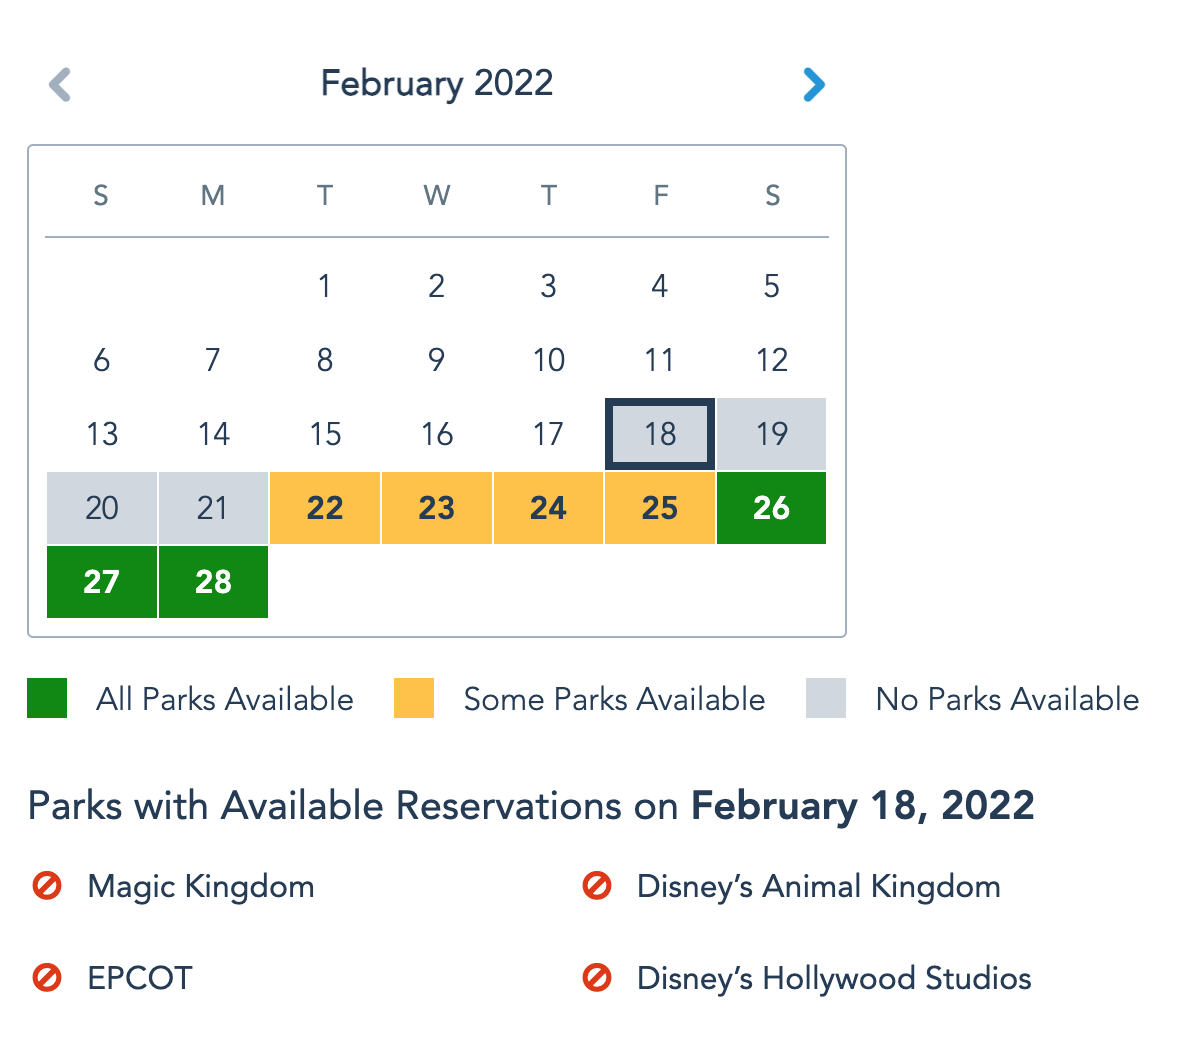Image resolution: width=1192 pixels, height=1044 pixels.
Task: Select February 24 date cell
Action: click(x=548, y=508)
